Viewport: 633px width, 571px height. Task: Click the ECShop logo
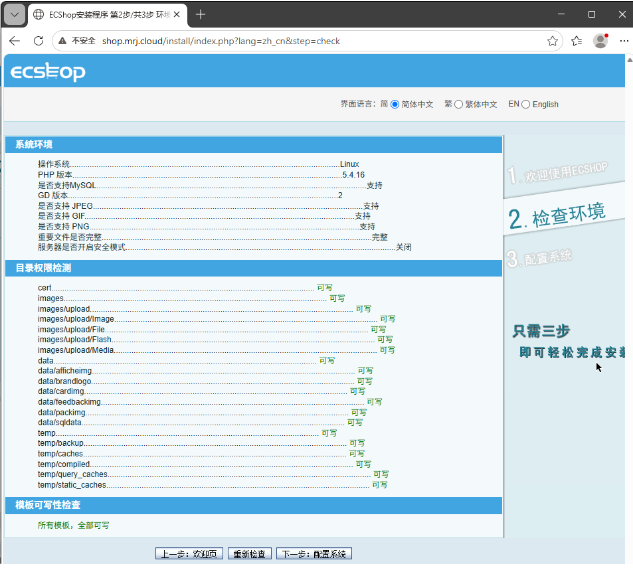tap(48, 72)
